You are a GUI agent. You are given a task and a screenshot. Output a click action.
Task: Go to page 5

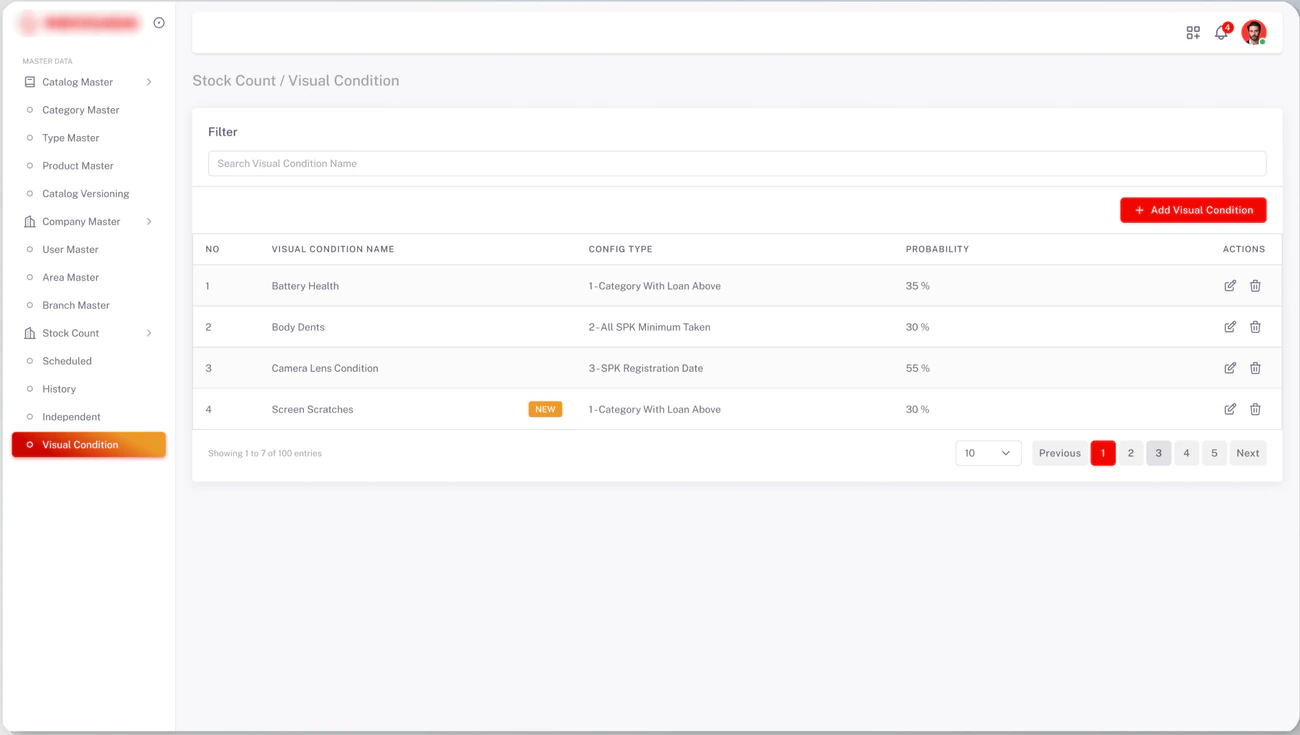[x=1215, y=453]
